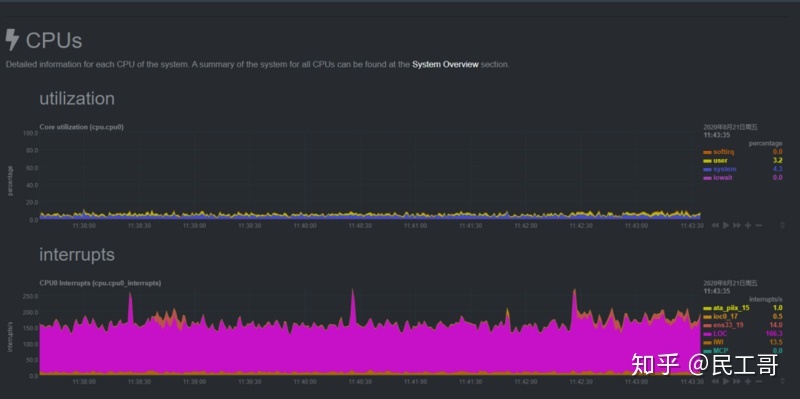Click the fast-forward icon on Core utilization chart
The image size is (800, 399).
tap(737, 226)
